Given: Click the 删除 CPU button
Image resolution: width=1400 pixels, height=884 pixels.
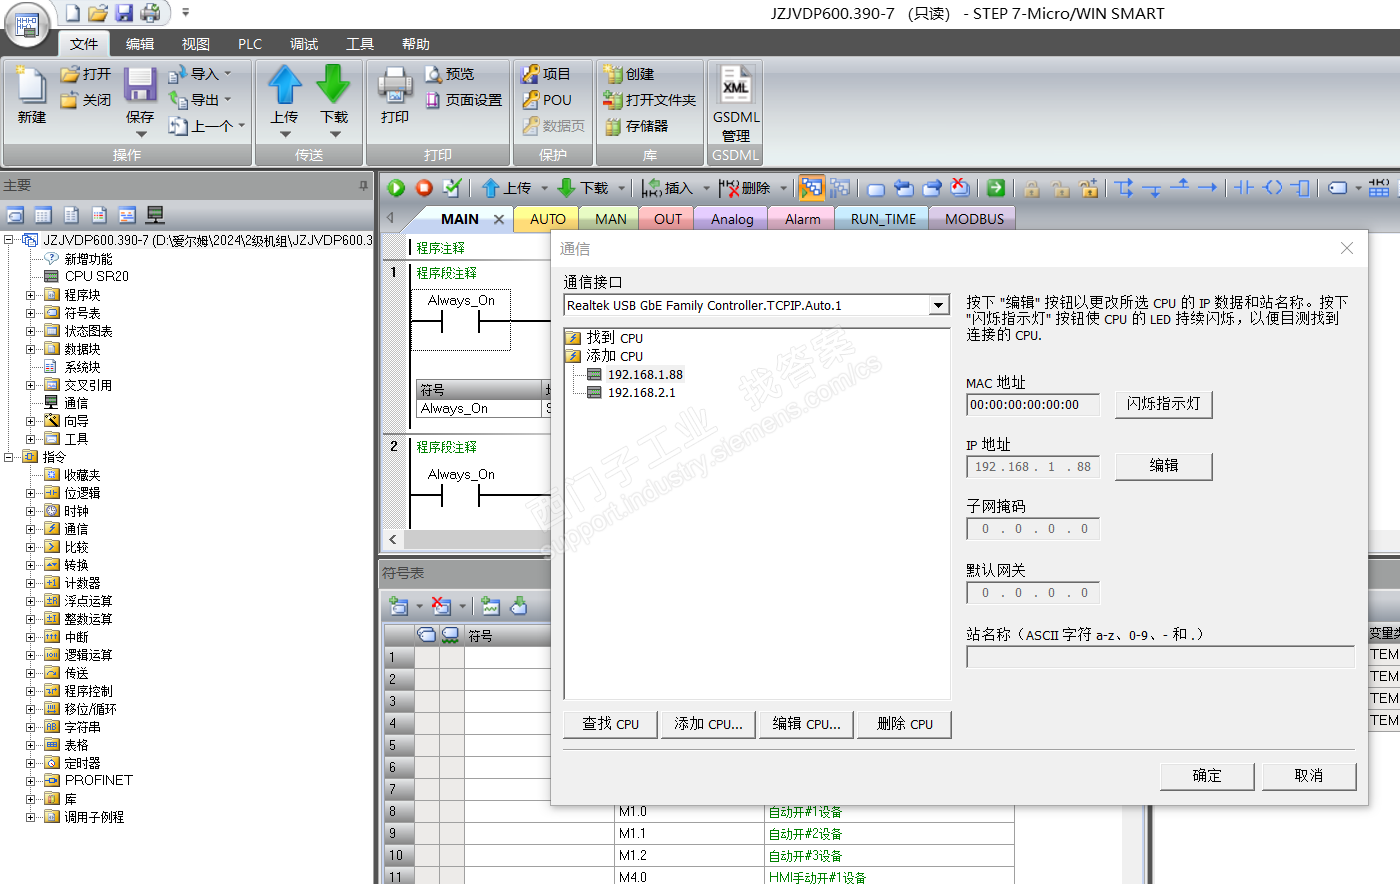Looking at the screenshot, I should pos(904,724).
